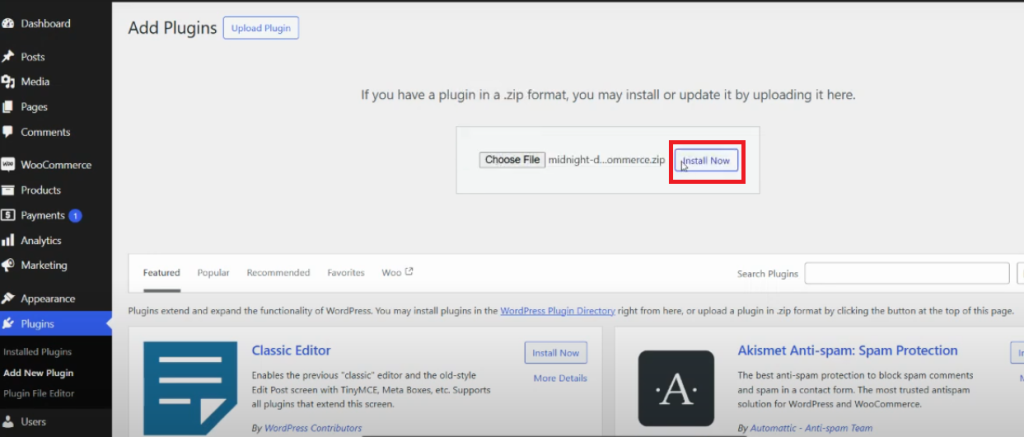Click the Dashboard gauge icon in sidebar
The height and width of the screenshot is (437, 1024).
pyautogui.click(x=8, y=23)
